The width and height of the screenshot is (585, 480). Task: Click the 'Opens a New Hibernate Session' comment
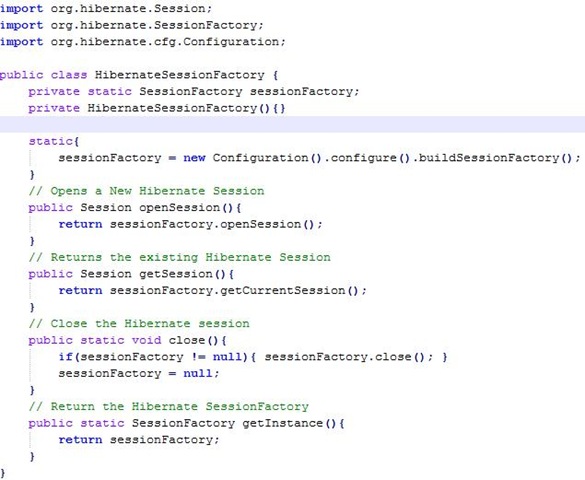[147, 191]
